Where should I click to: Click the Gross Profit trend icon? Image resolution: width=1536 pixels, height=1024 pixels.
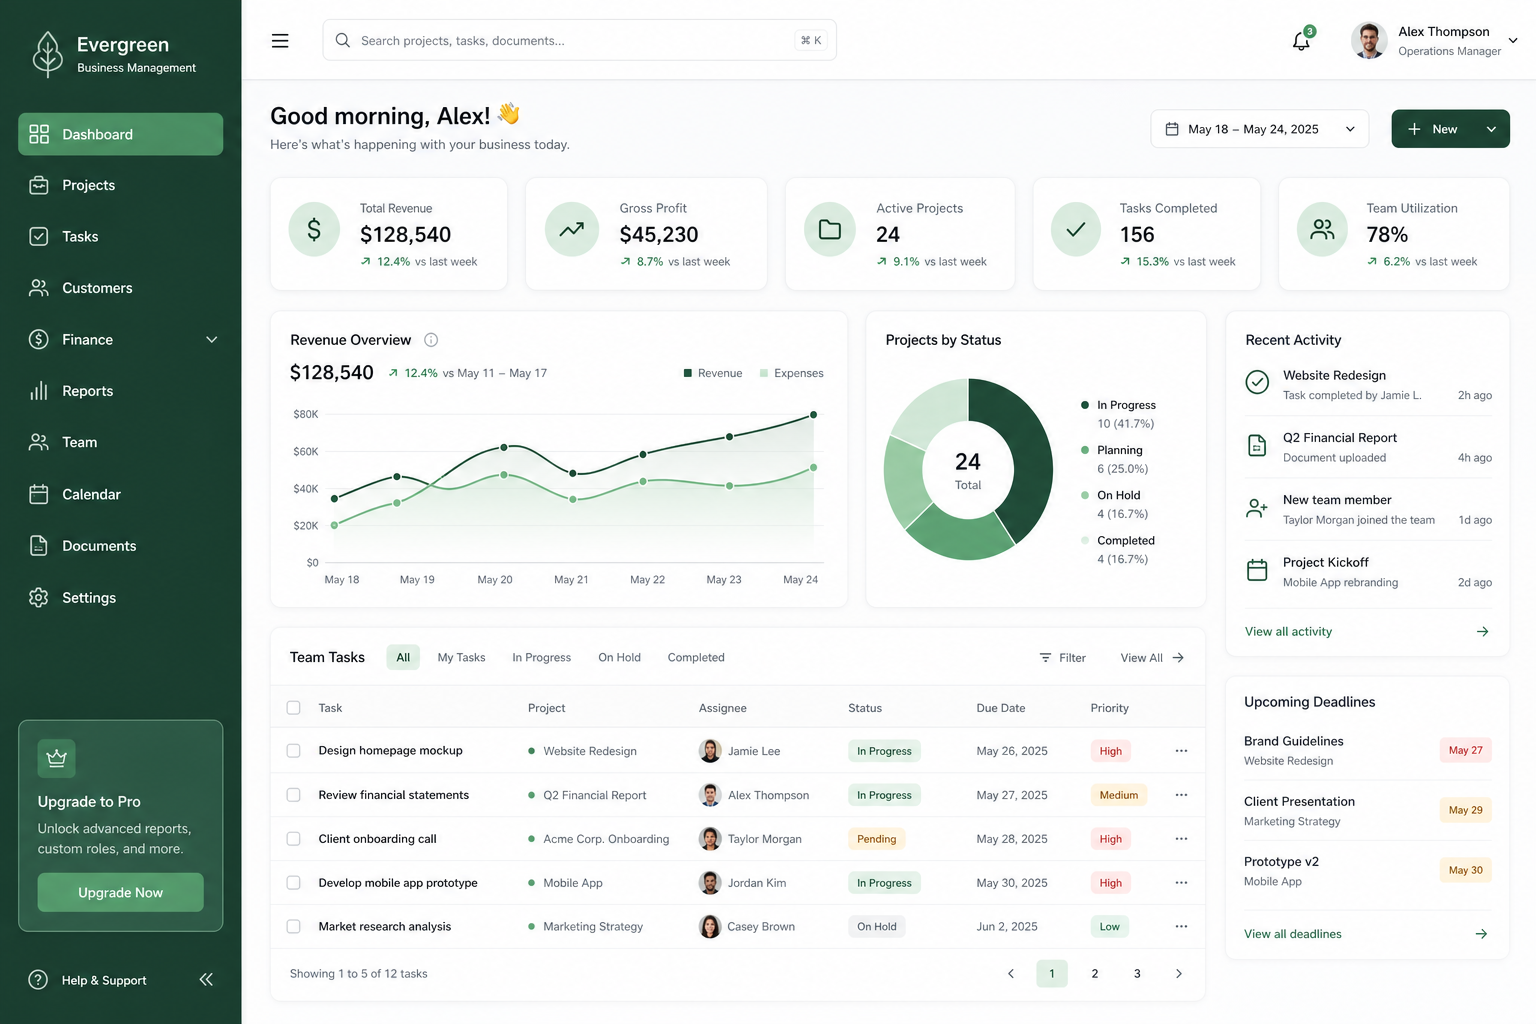point(571,230)
